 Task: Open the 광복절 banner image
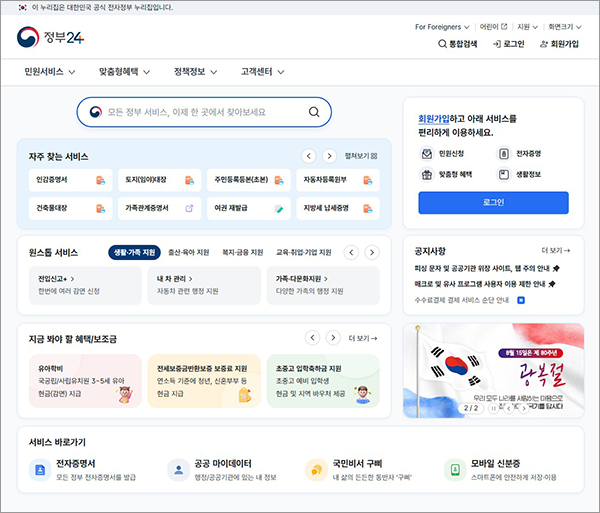[493, 370]
